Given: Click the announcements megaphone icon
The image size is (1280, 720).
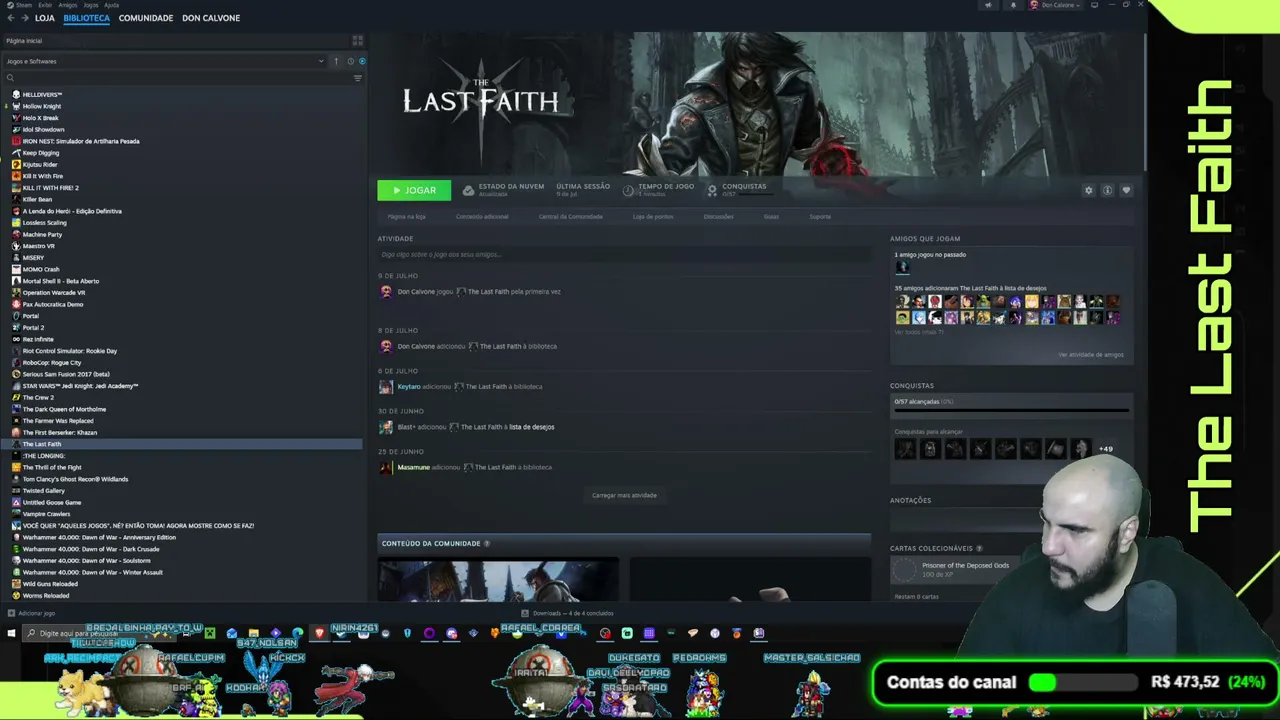Looking at the screenshot, I should tap(988, 5).
